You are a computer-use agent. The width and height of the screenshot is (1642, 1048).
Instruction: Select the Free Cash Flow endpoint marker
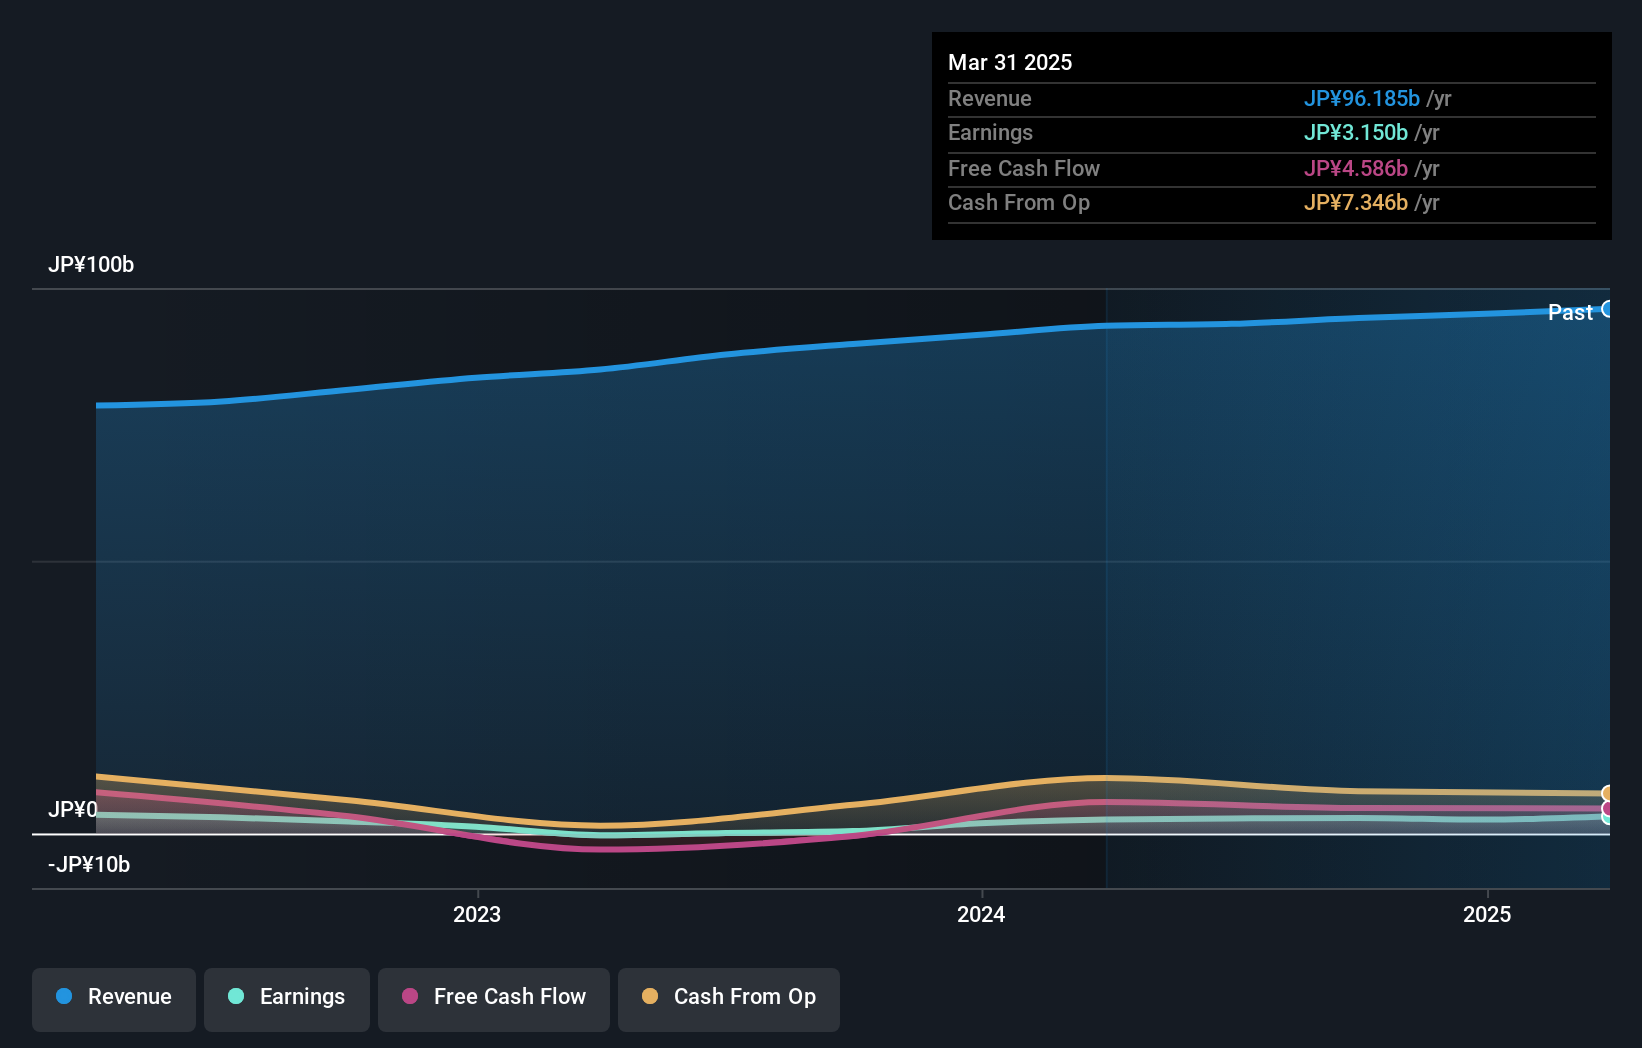click(1608, 808)
